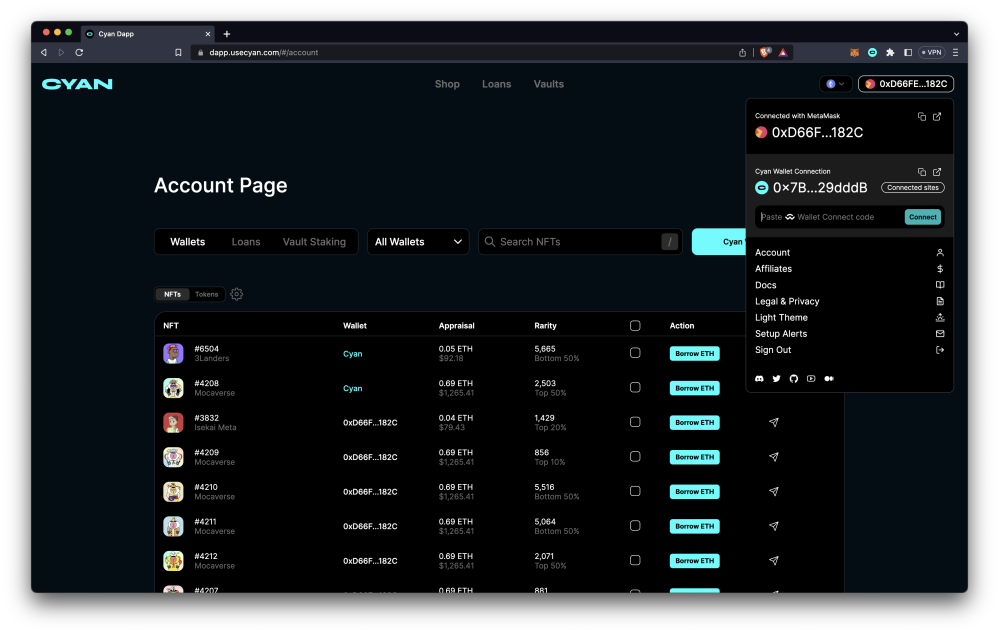Click the YouTube icon in the wallet panel
The height and width of the screenshot is (634, 999).
(811, 378)
